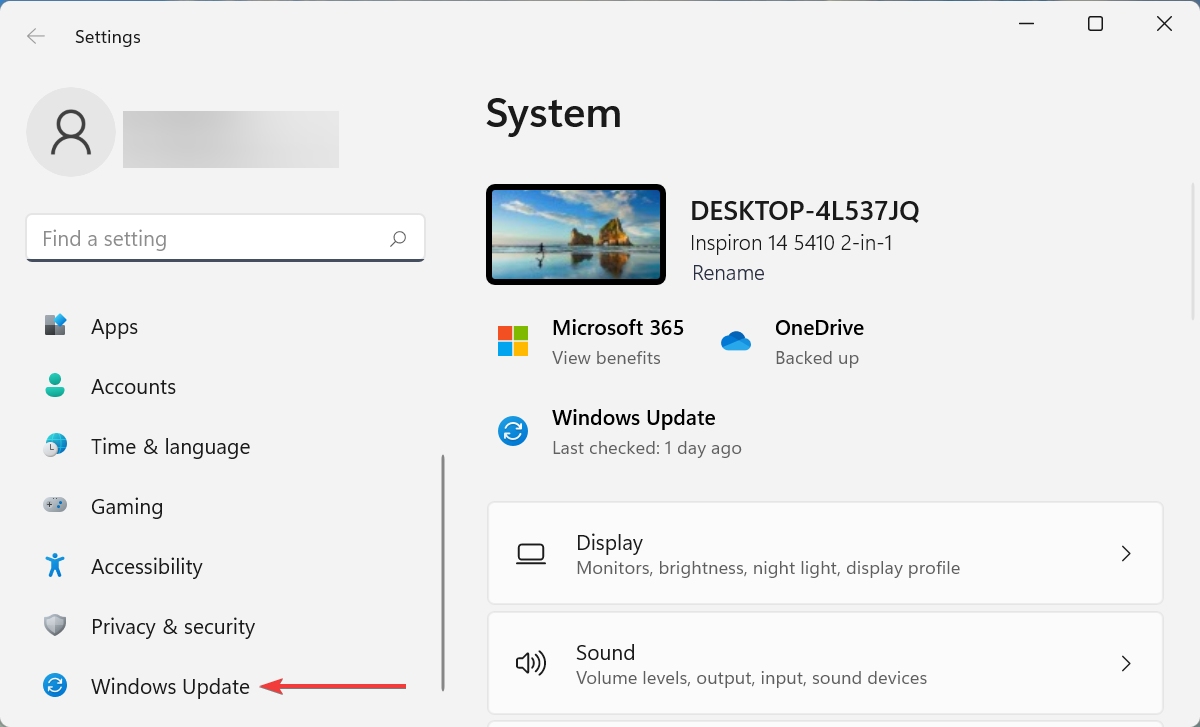Viewport: 1200px width, 727px height.
Task: Select the Accessibility person icon
Action: click(x=55, y=566)
